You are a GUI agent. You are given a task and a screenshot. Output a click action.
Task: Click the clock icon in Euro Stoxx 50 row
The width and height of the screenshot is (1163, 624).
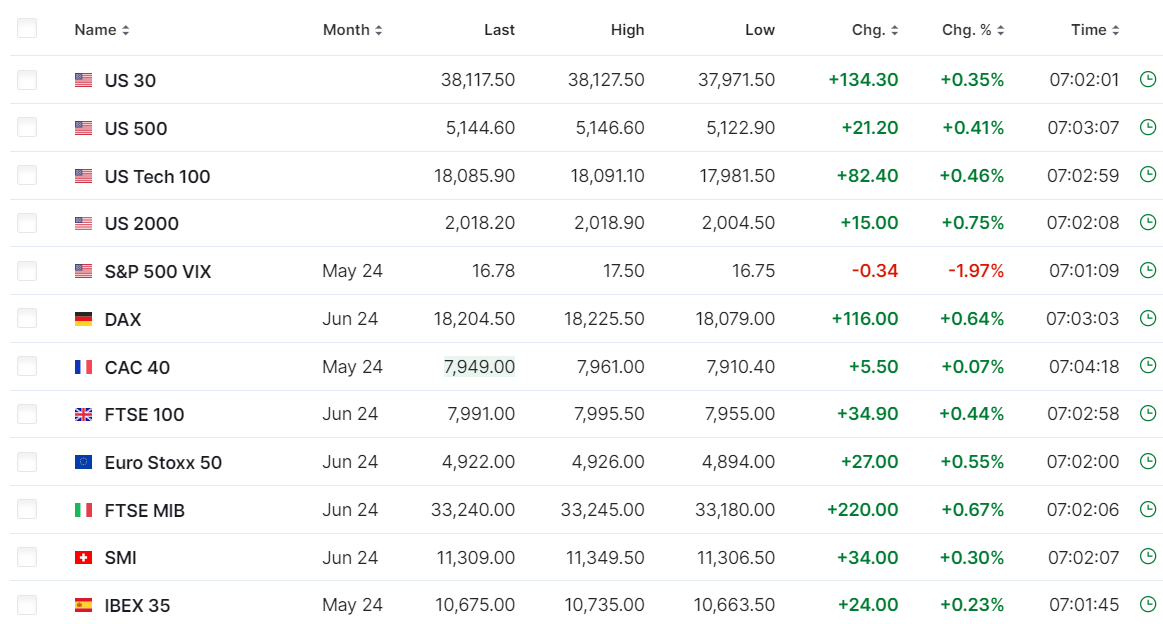click(1147, 462)
